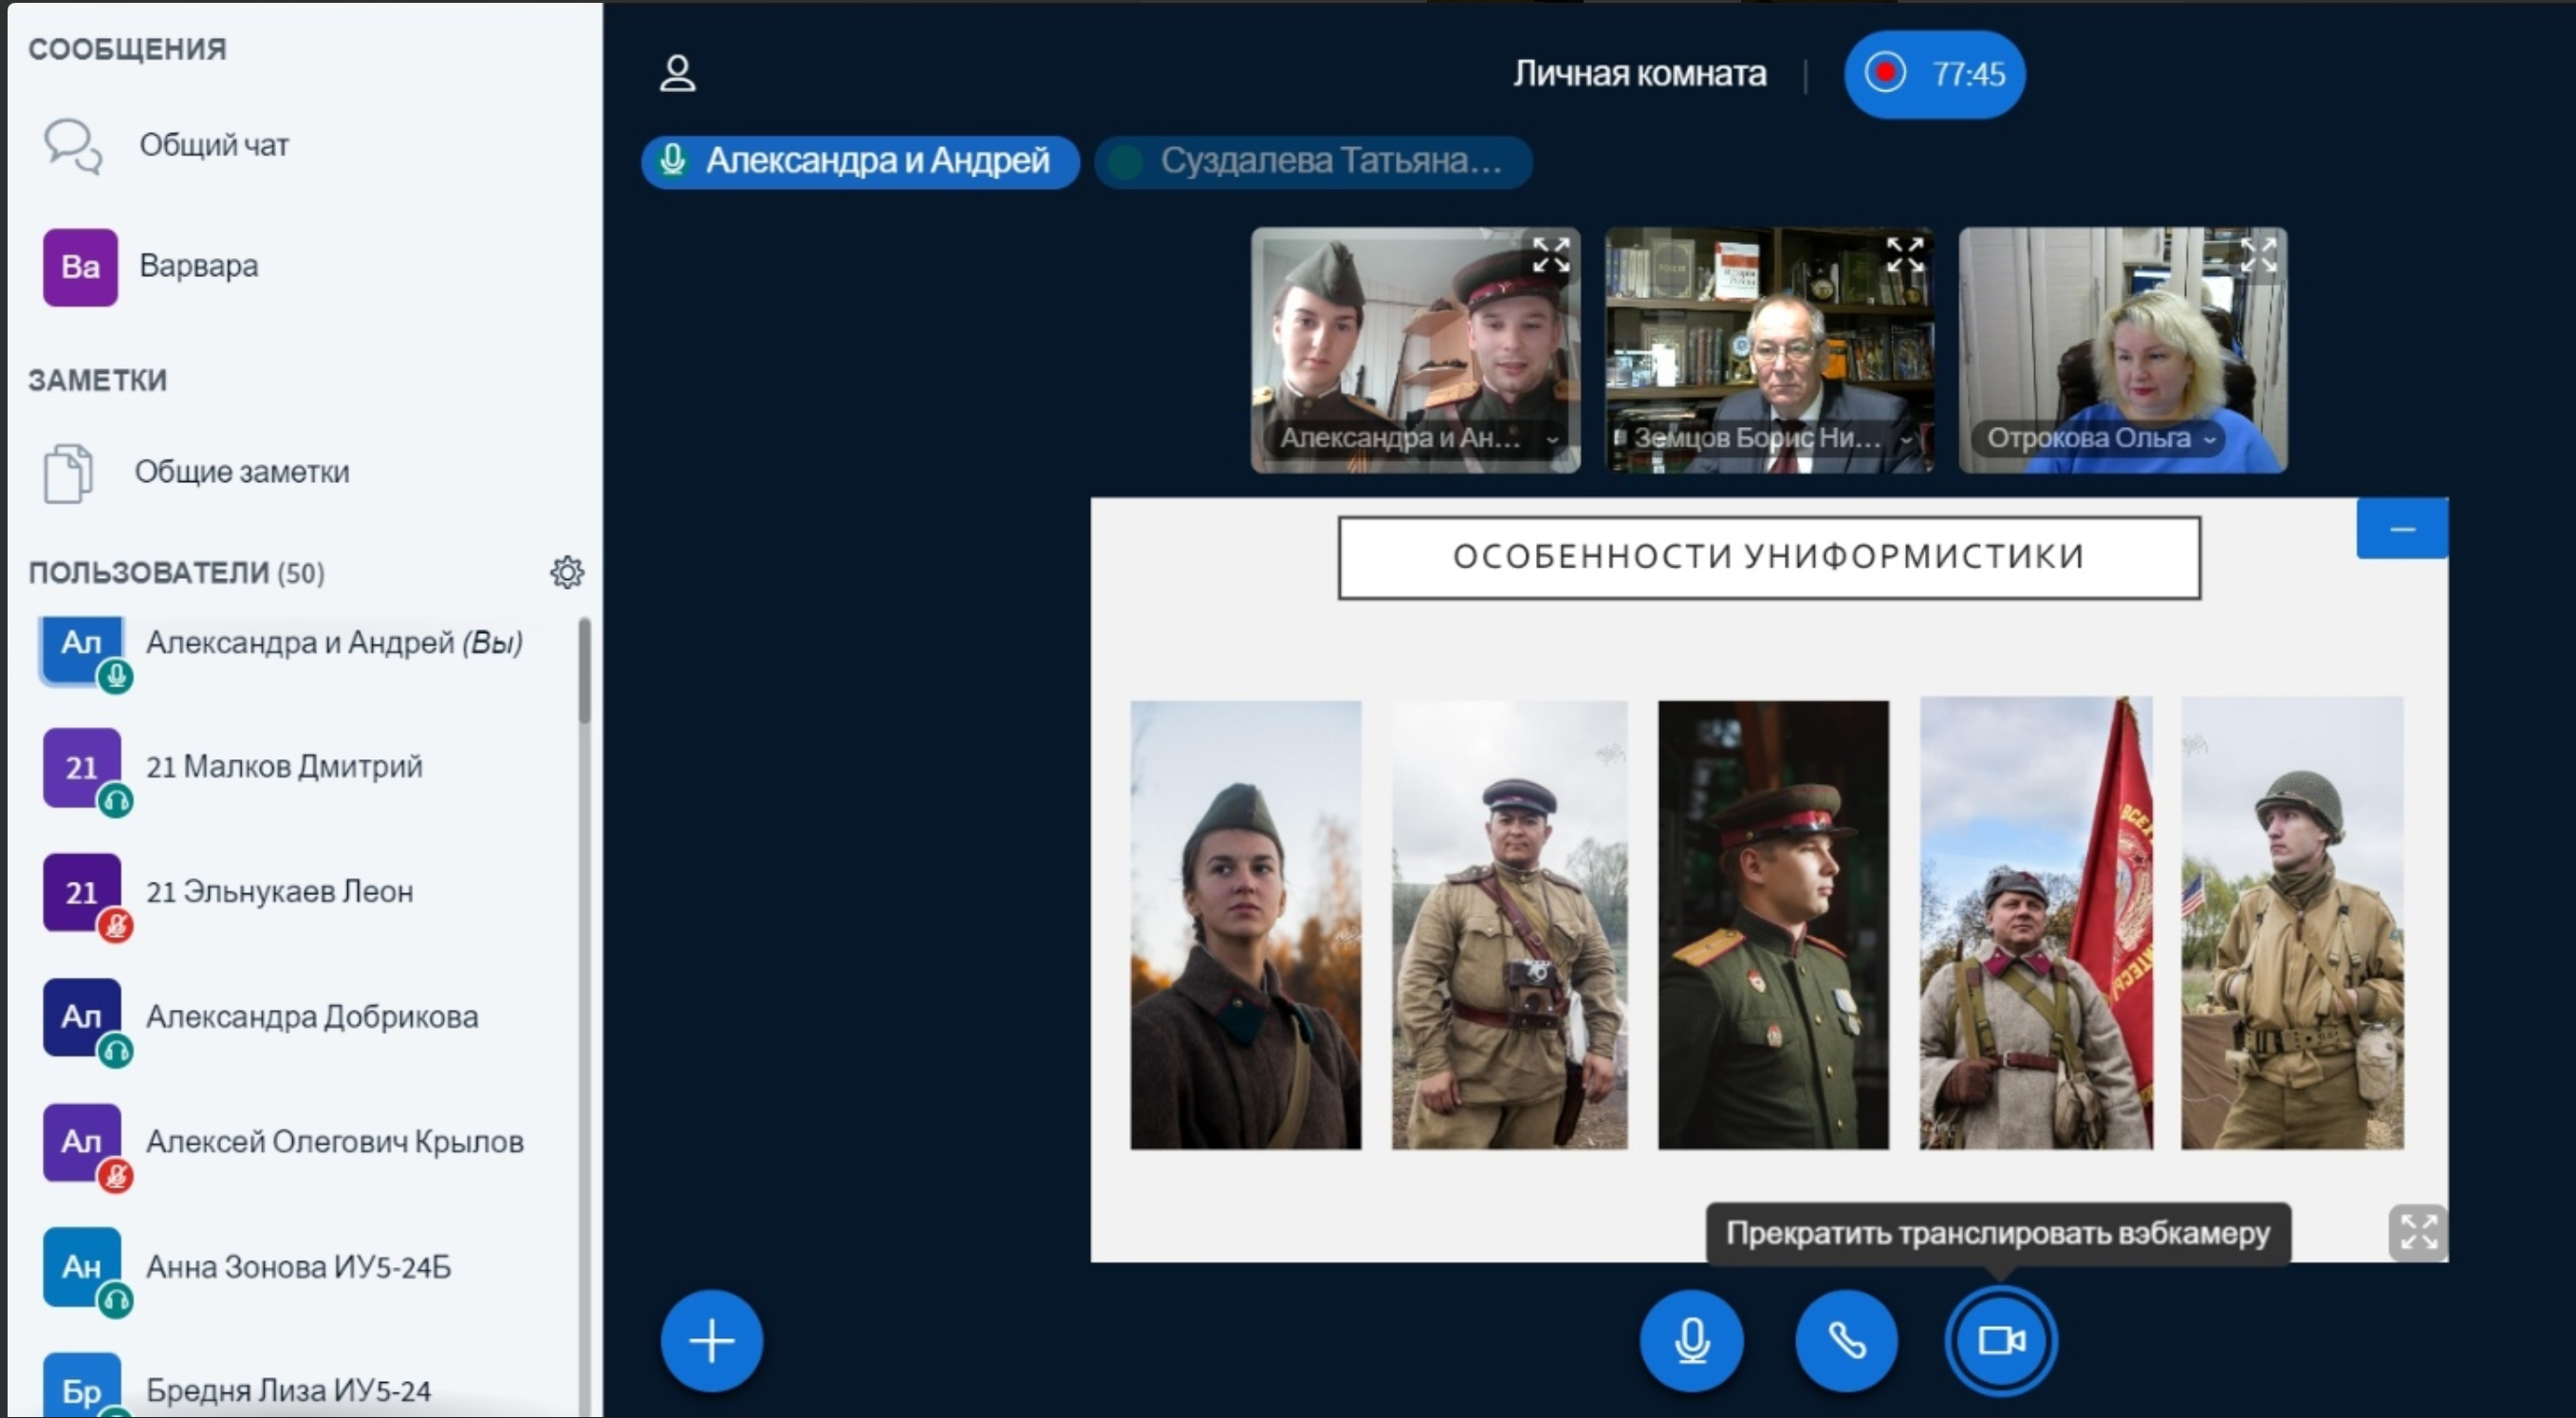2576x1418 pixels.
Task: Click the recording indicator showing 77:45
Action: pyautogui.click(x=1934, y=74)
